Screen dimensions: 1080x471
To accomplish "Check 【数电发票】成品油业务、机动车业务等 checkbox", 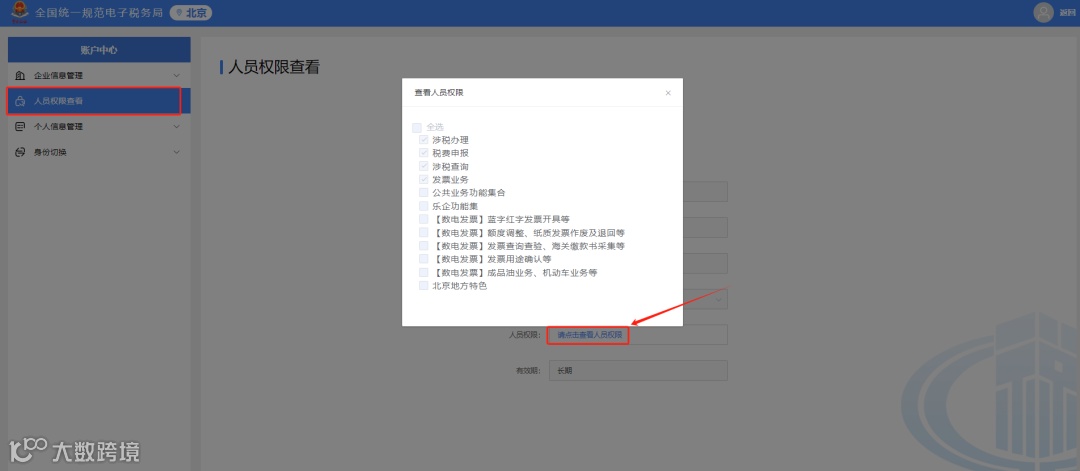I will pyautogui.click(x=424, y=272).
